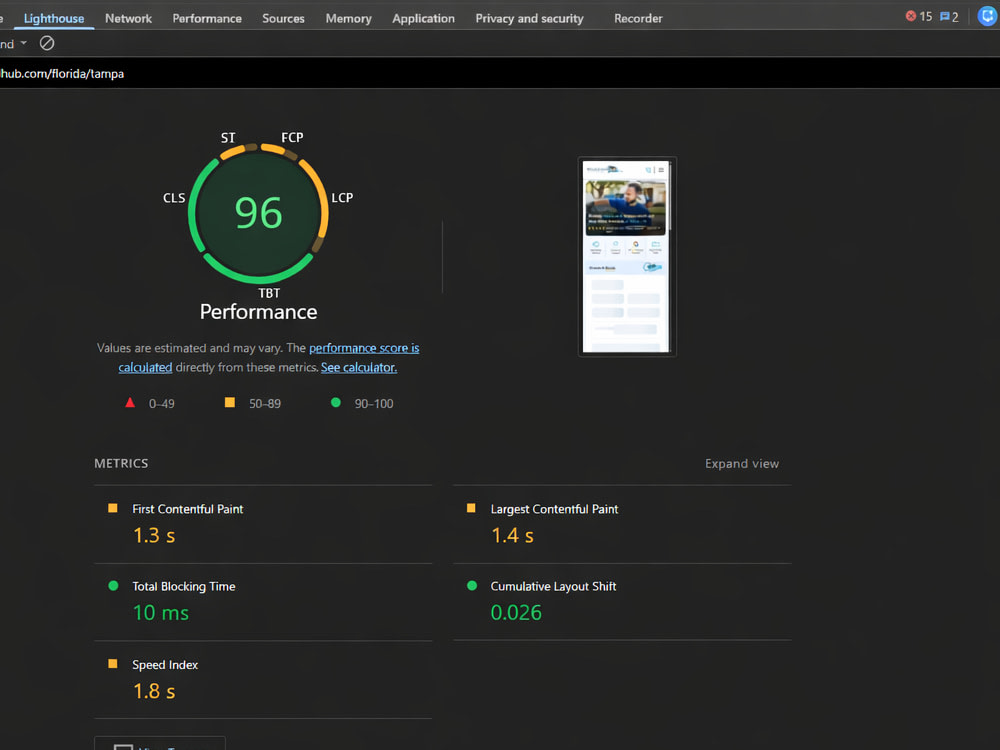Image resolution: width=1000 pixels, height=750 pixels.
Task: Click the blue AI assistance icon
Action: [987, 17]
